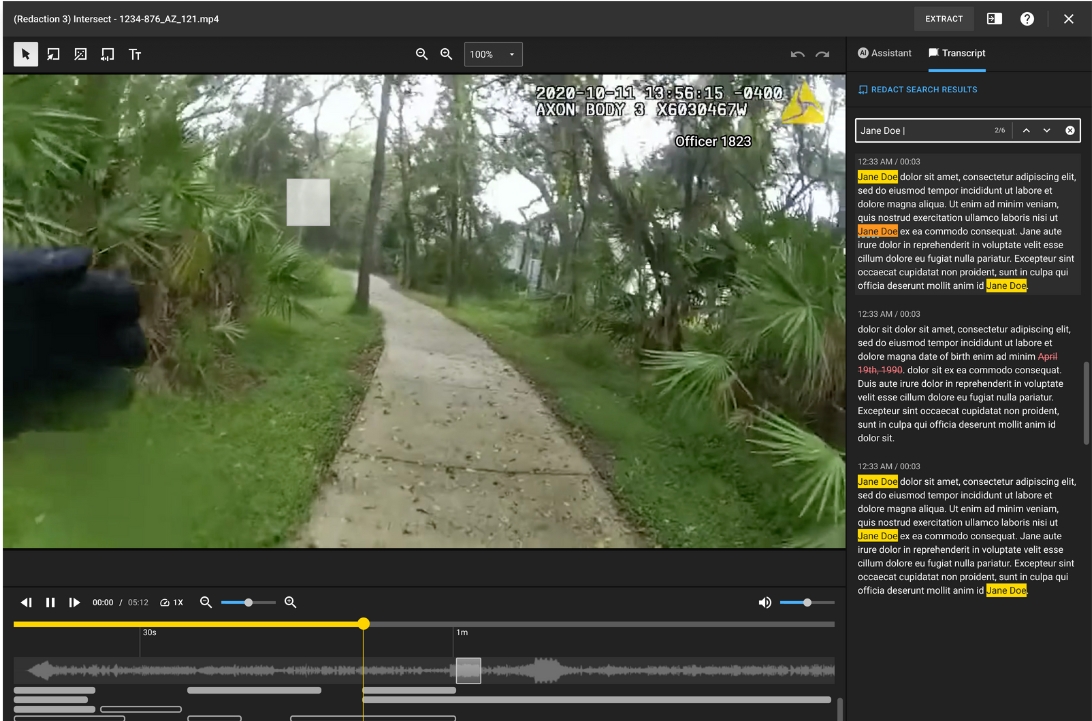Image resolution: width=1092 pixels, height=721 pixels.
Task: Click Redact Search Results link
Action: (917, 90)
